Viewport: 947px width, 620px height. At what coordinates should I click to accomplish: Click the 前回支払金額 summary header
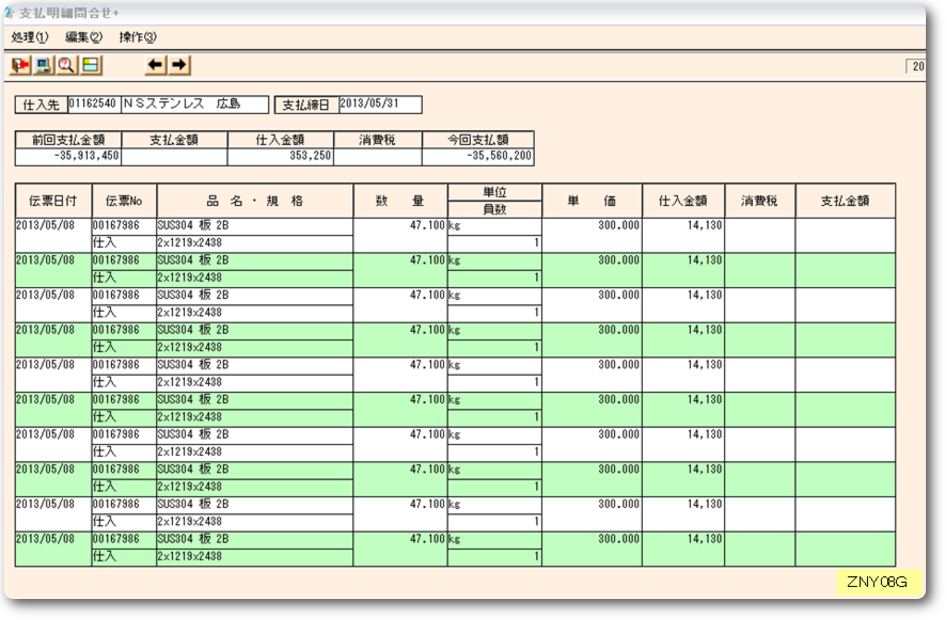(x=68, y=139)
